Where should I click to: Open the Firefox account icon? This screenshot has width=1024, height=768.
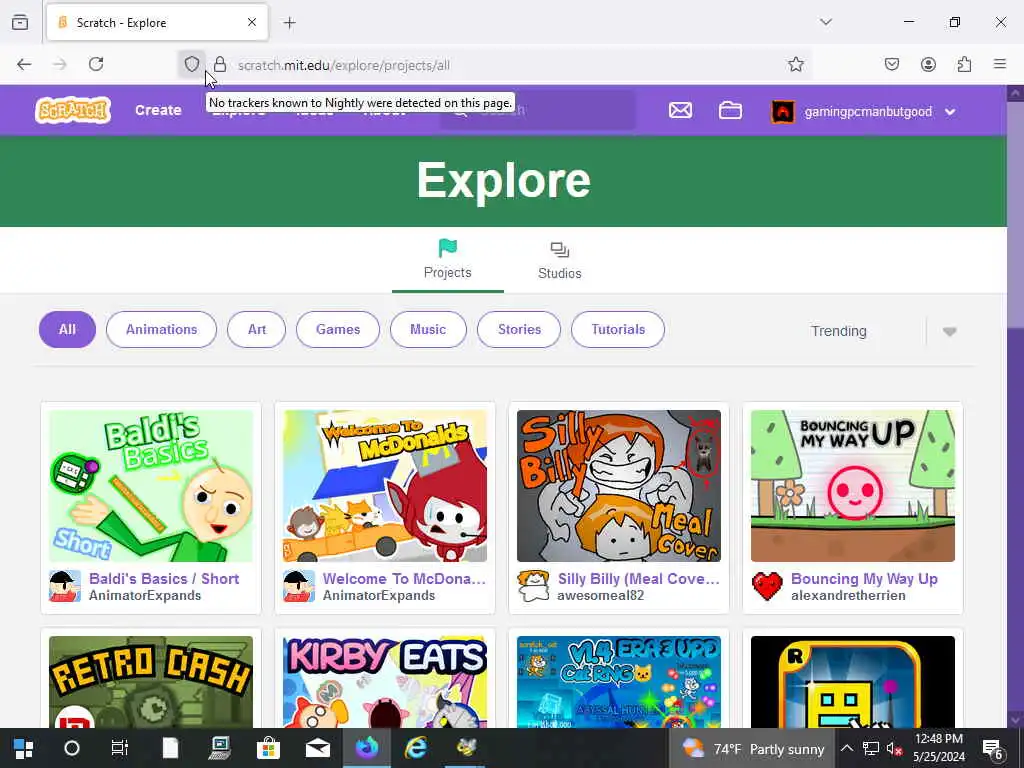(928, 64)
